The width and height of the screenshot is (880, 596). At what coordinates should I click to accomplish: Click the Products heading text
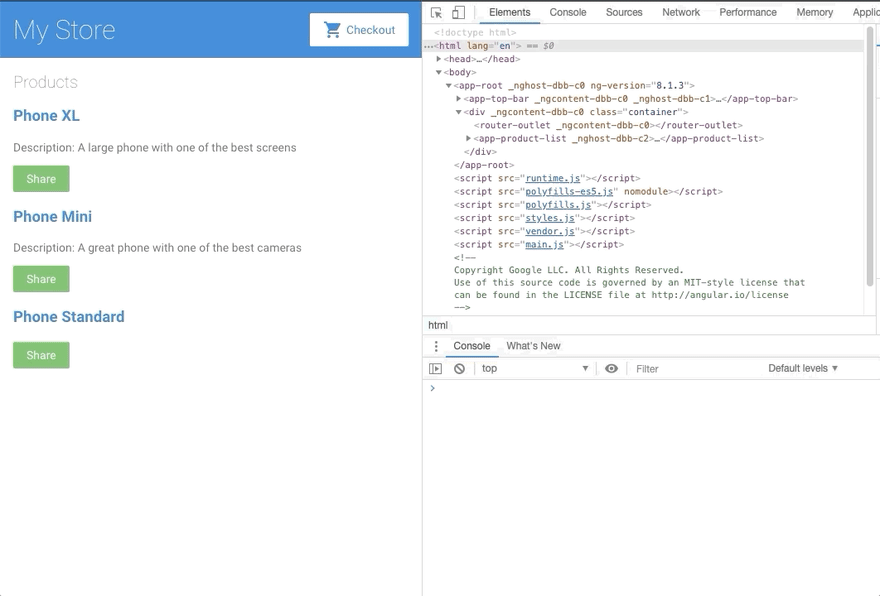click(x=45, y=82)
